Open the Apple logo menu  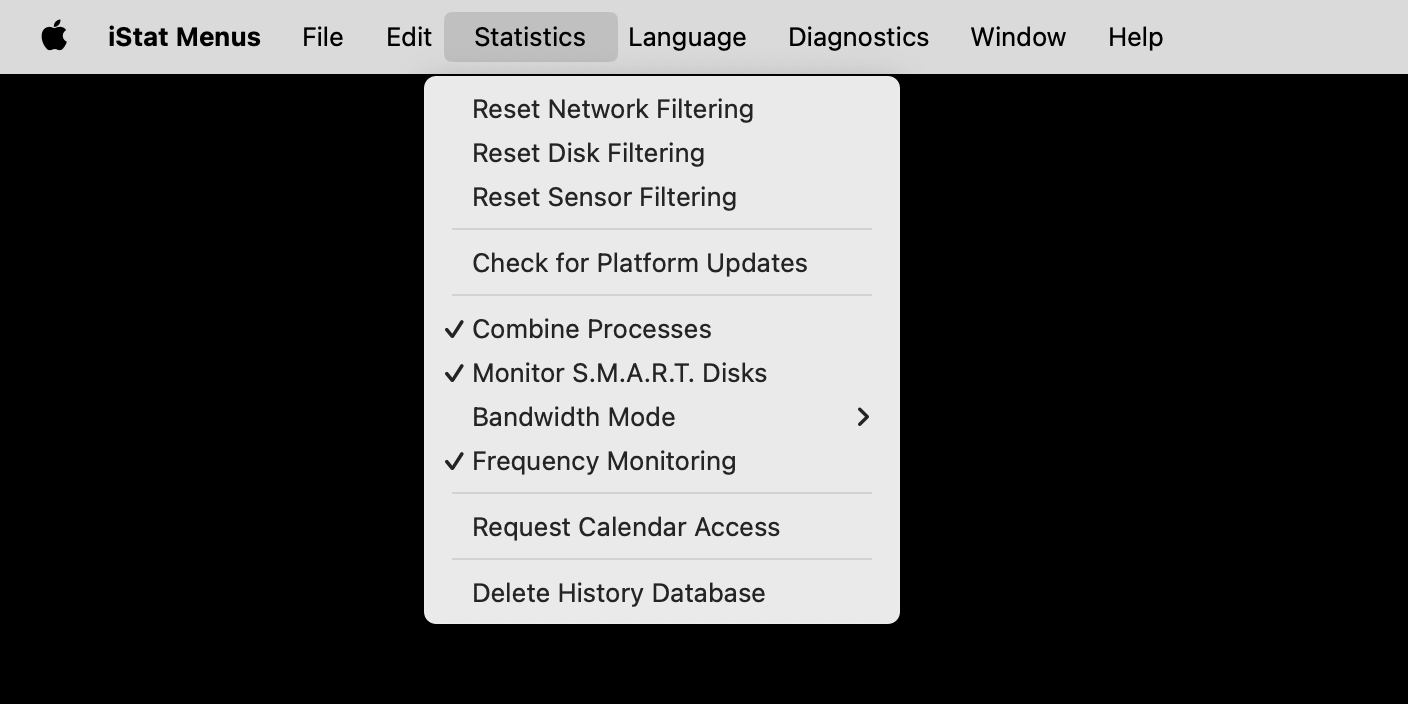[x=54, y=37]
